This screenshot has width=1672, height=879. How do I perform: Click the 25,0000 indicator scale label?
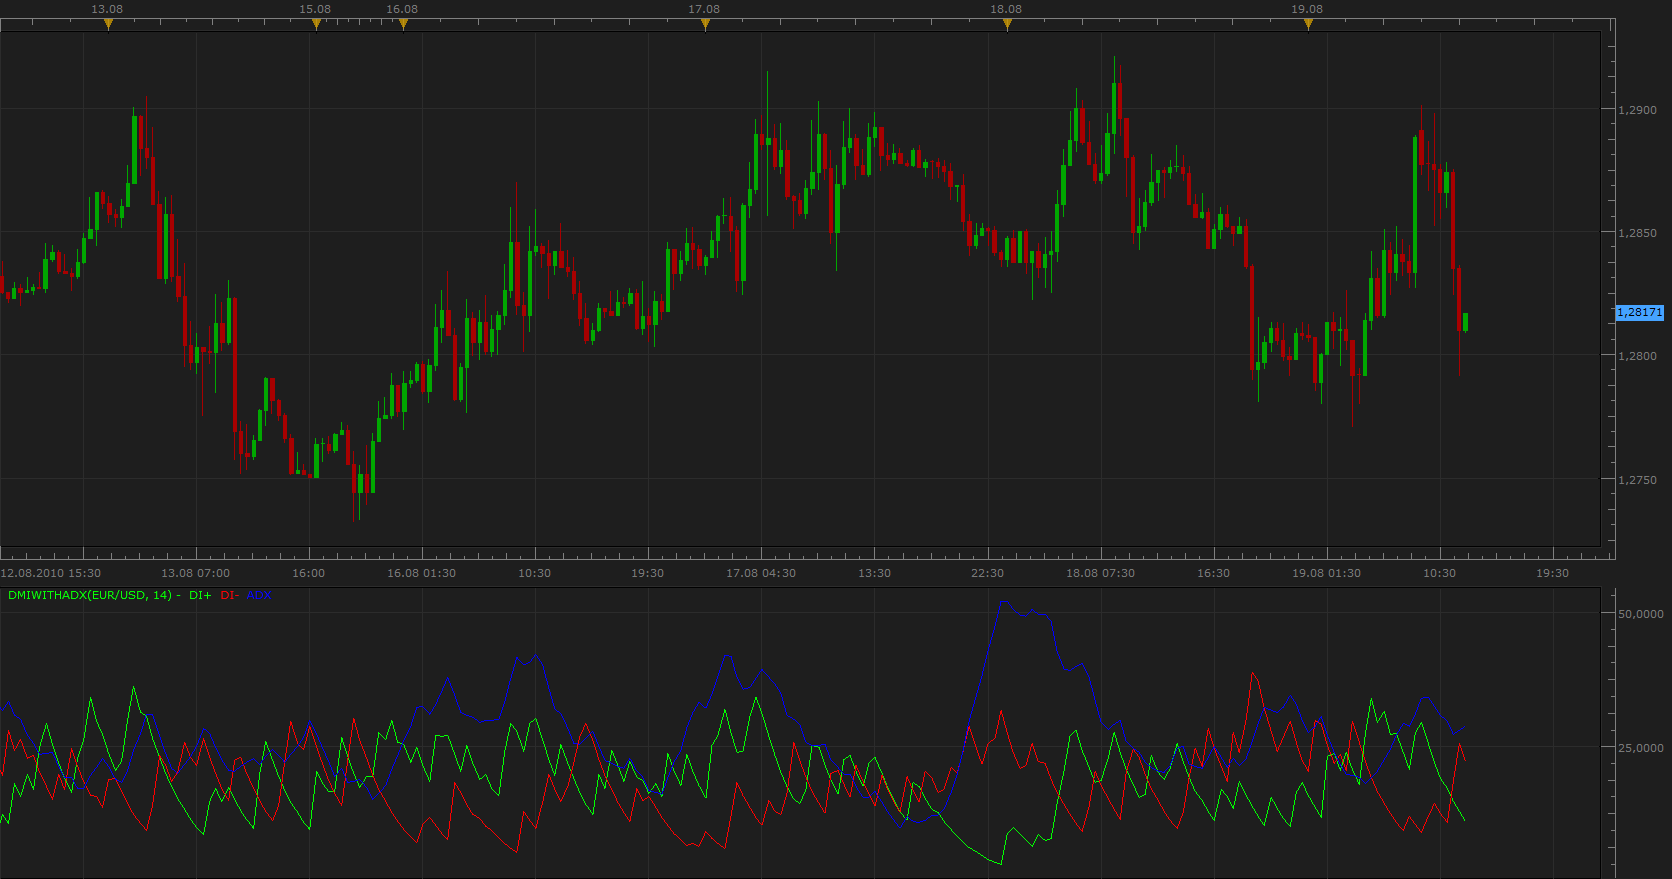(1641, 748)
